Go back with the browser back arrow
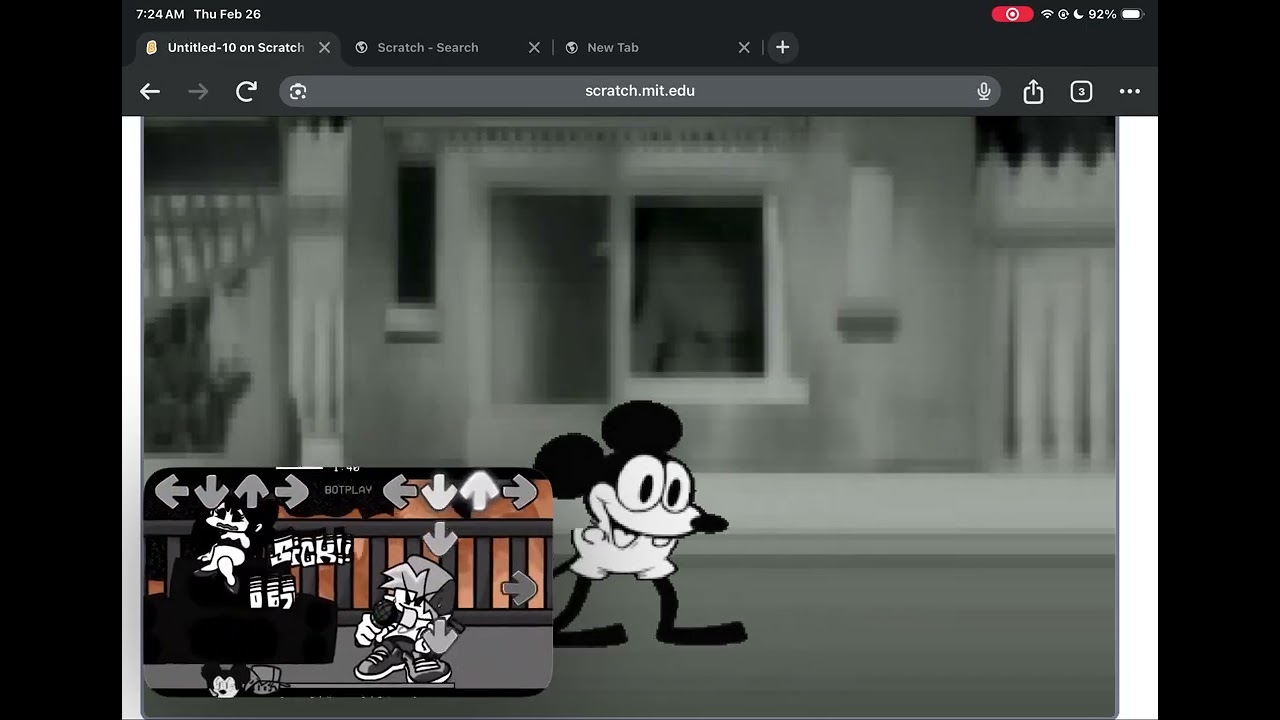Screen dimensions: 1280x720 150,91
